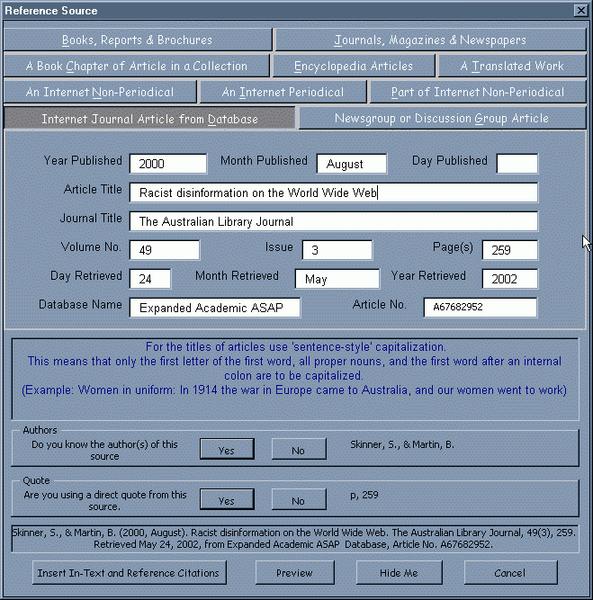593x600 pixels.
Task: Click No in the Quote section
Action: (x=299, y=499)
